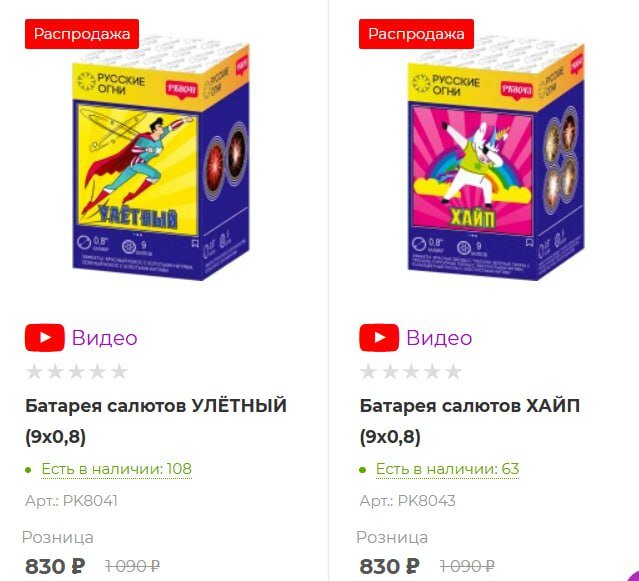
Task: Show stock details Есть в наличии: 63
Action: click(447, 469)
